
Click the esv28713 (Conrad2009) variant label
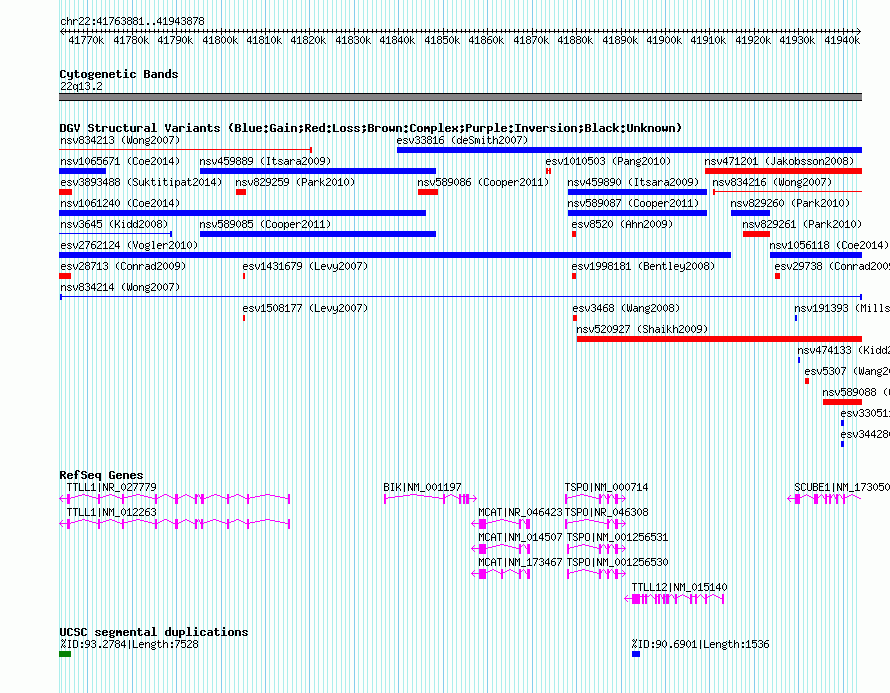[123, 266]
